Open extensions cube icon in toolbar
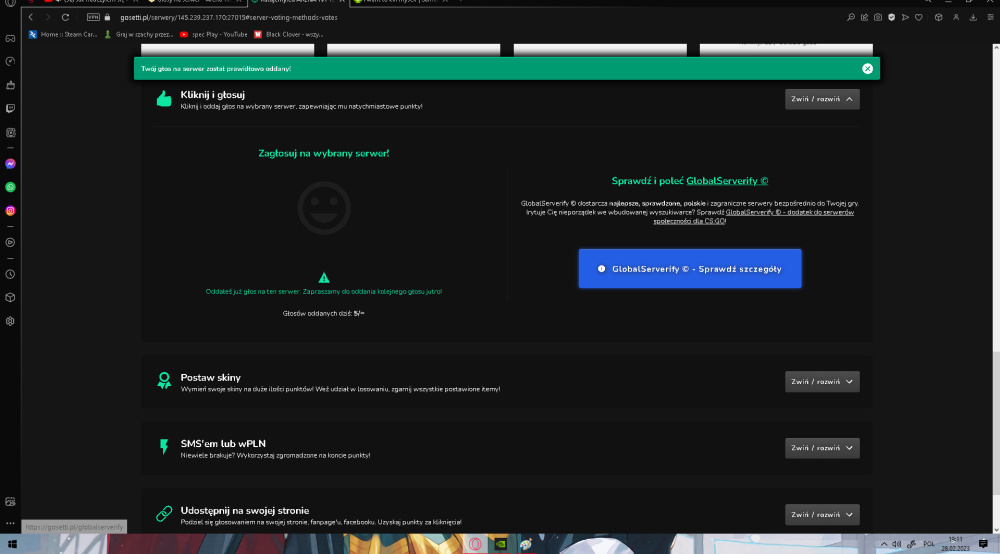The height and width of the screenshot is (554, 1000). (x=938, y=17)
